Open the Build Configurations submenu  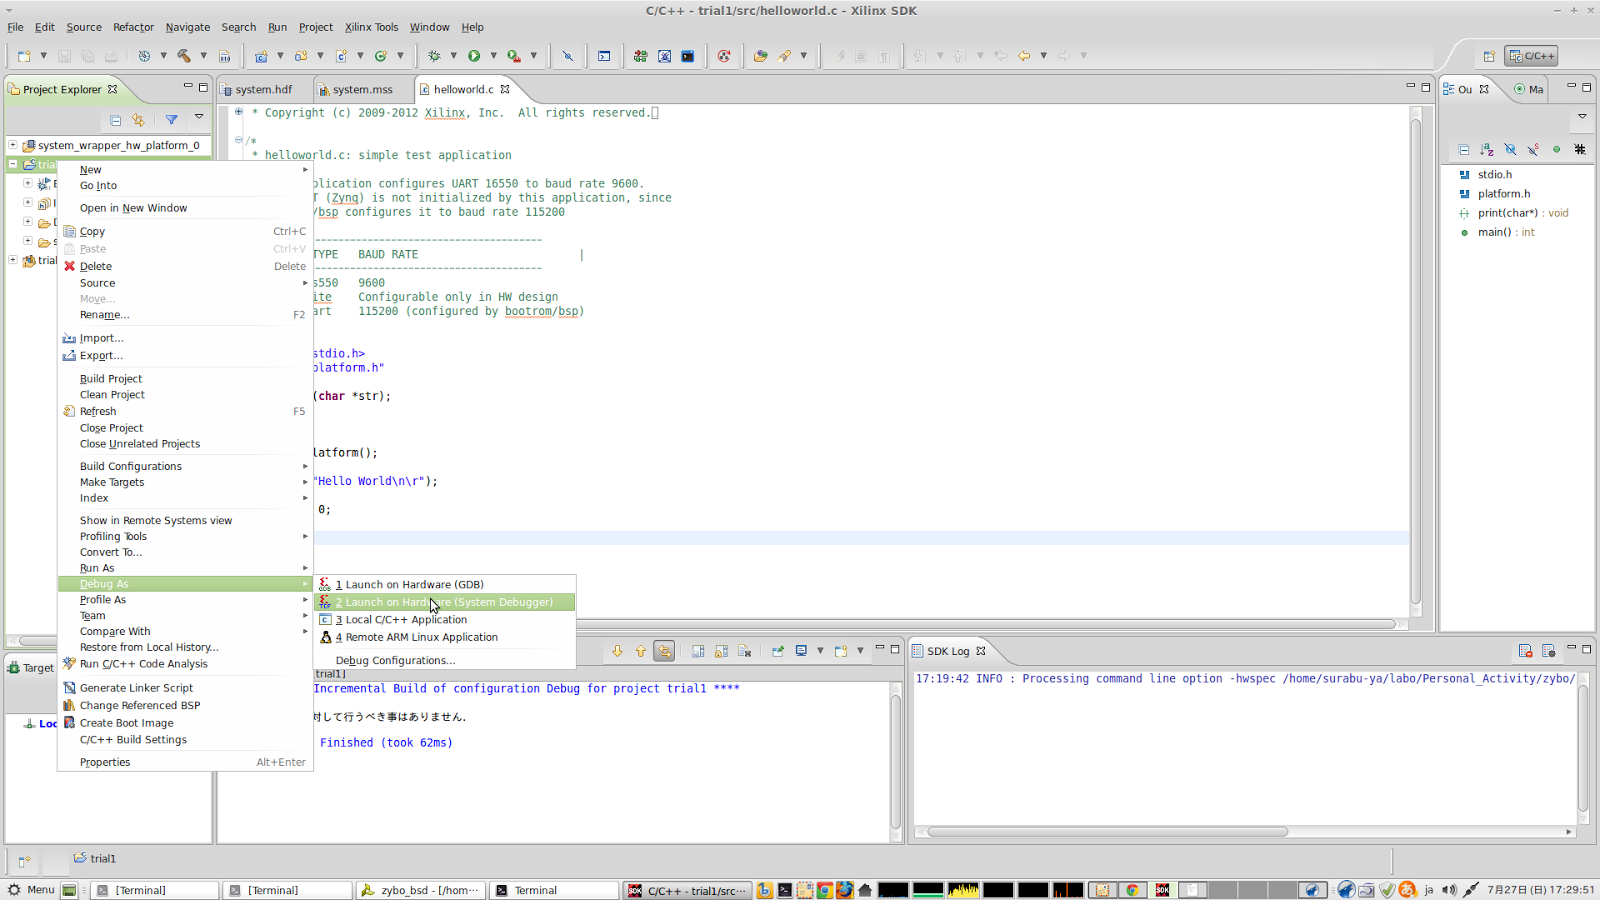point(186,466)
